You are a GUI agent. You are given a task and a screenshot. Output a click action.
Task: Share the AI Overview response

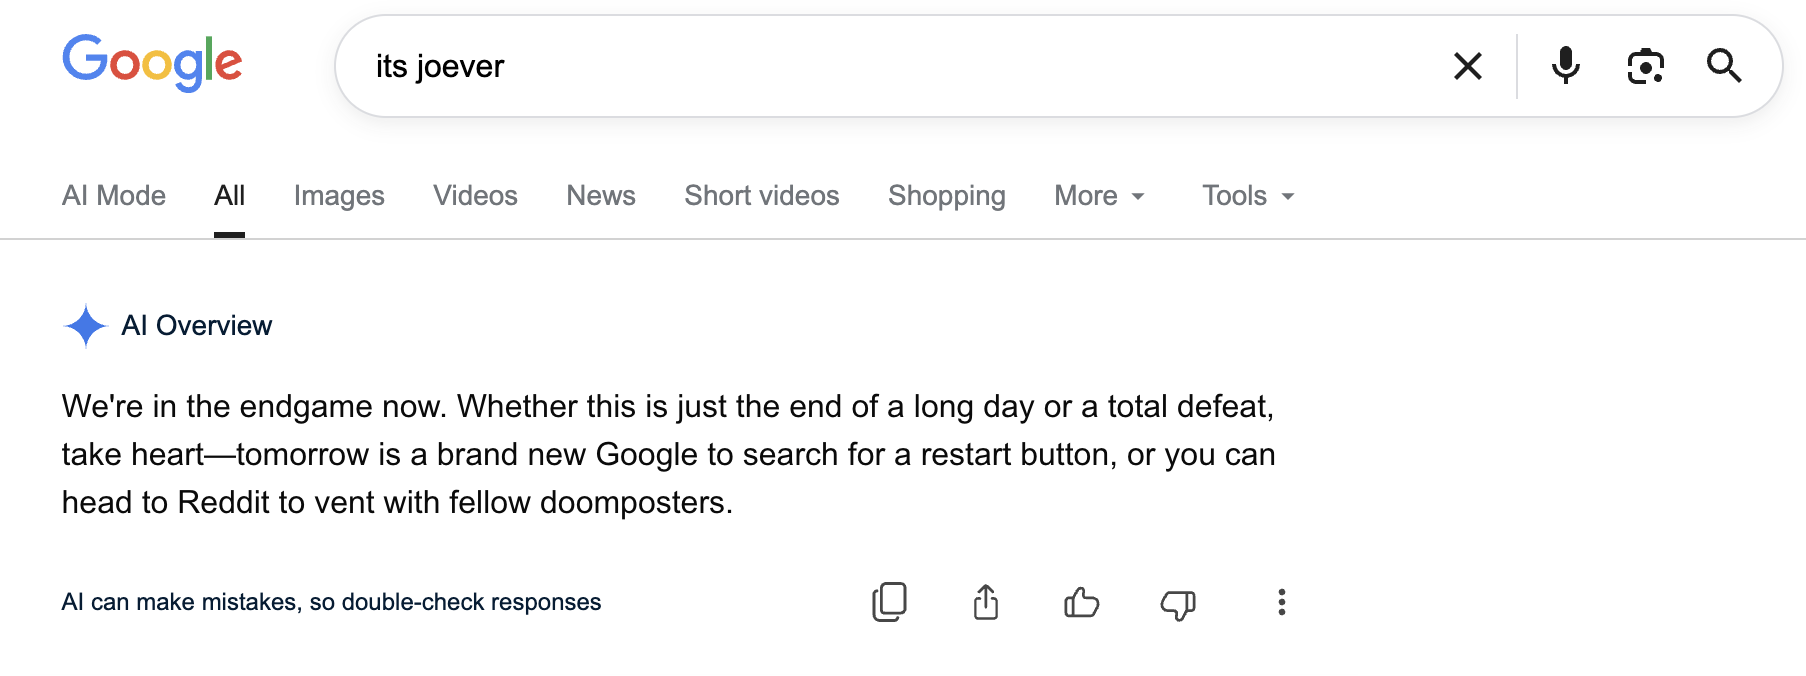(985, 602)
